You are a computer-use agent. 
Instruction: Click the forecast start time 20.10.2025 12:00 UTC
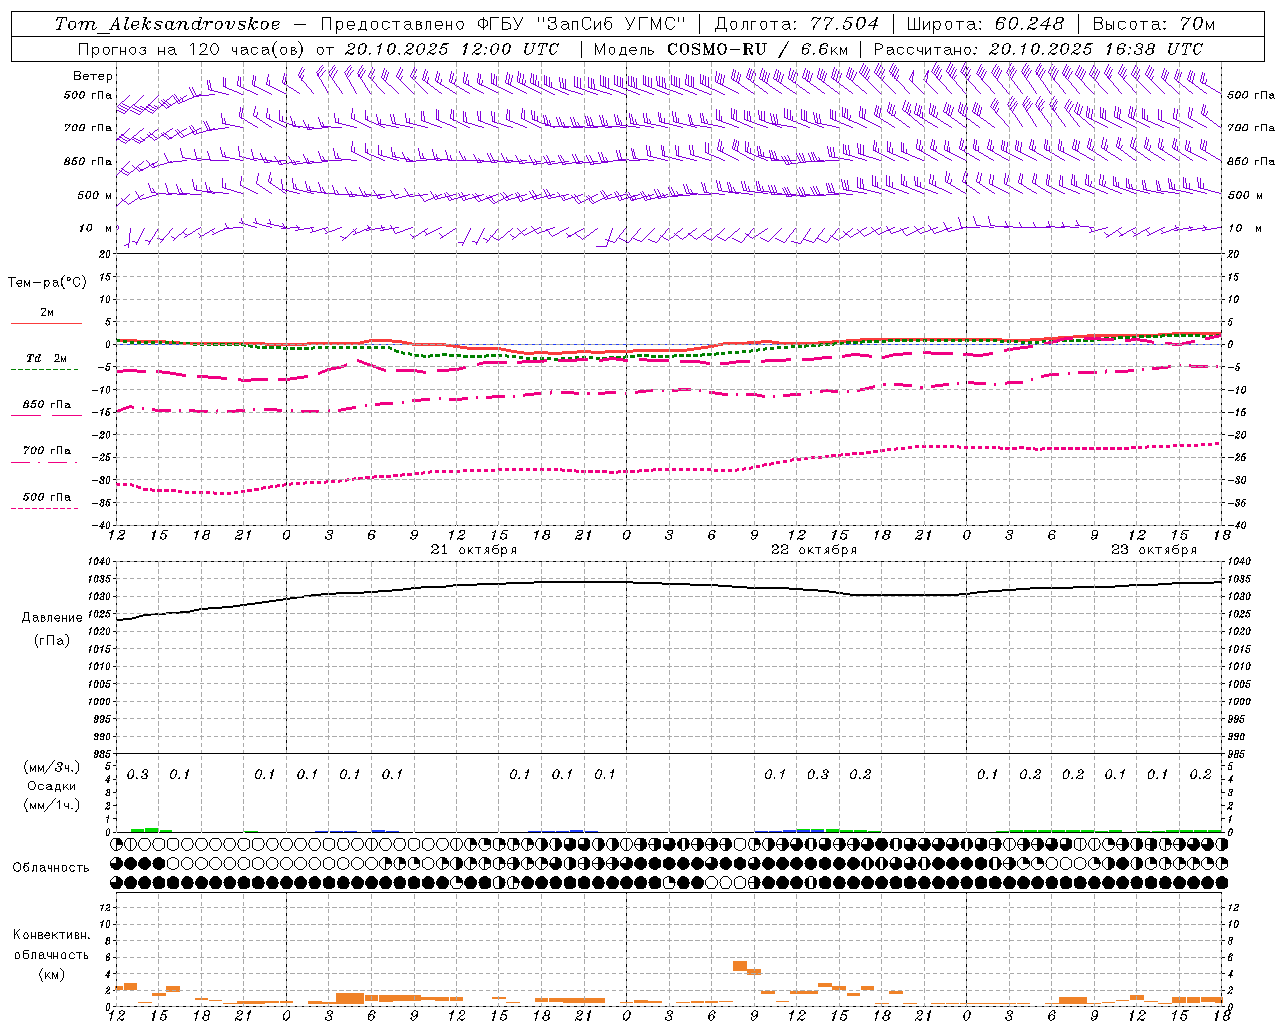[x=452, y=49]
